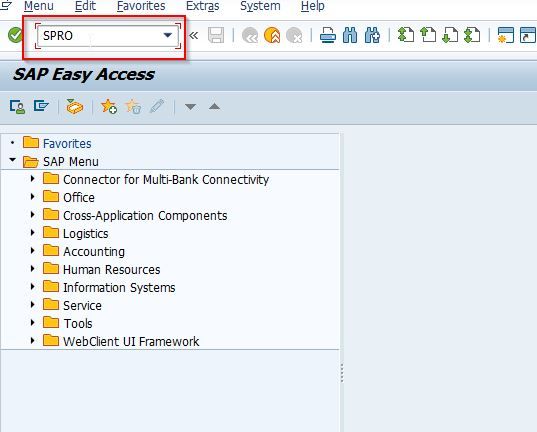Image resolution: width=537 pixels, height=432 pixels.
Task: Open the Extras menu
Action: pyautogui.click(x=202, y=6)
